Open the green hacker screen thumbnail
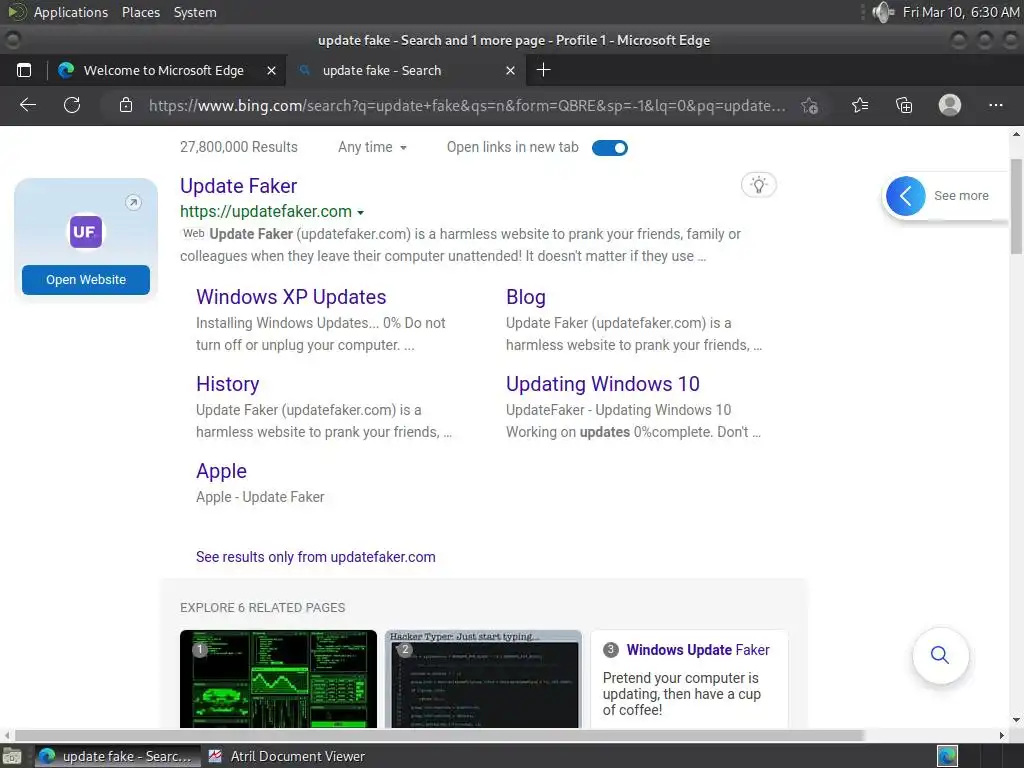Screen dimensions: 1024x768 (278, 679)
